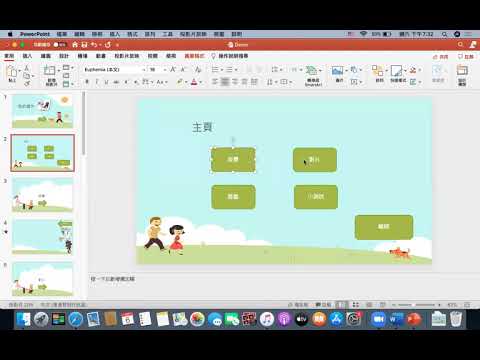The image size is (480, 360).
Task: Click the Paste clipboard icon
Action: pyautogui.click(x=12, y=71)
